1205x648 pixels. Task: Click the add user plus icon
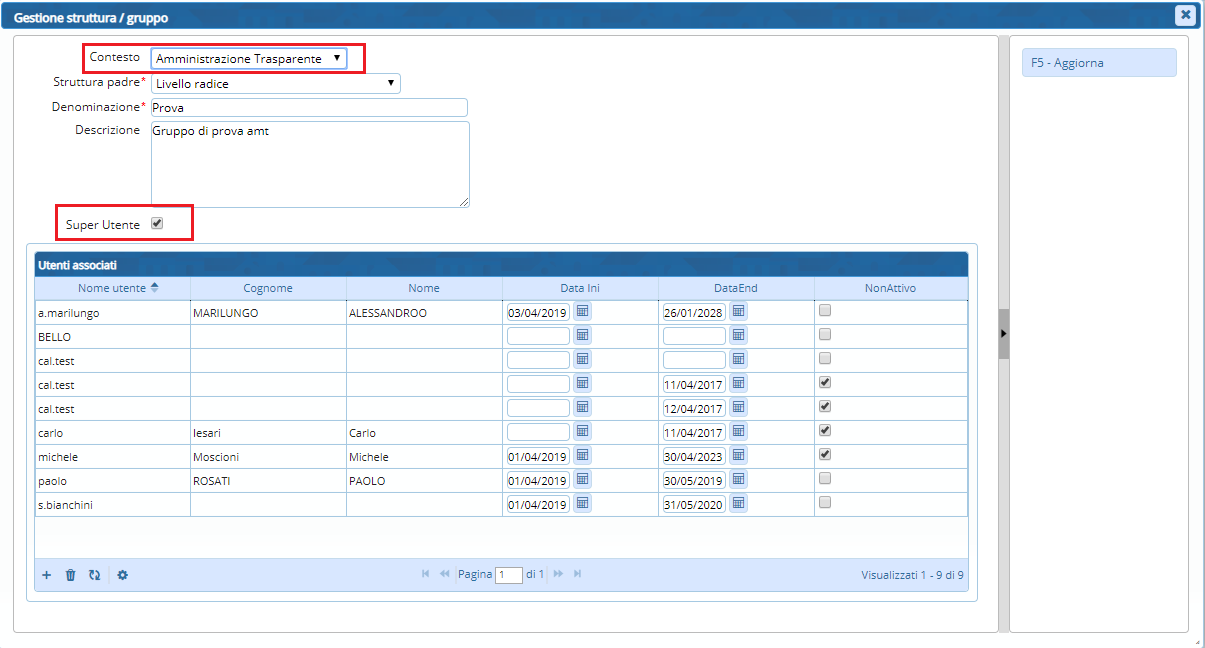(x=47, y=575)
